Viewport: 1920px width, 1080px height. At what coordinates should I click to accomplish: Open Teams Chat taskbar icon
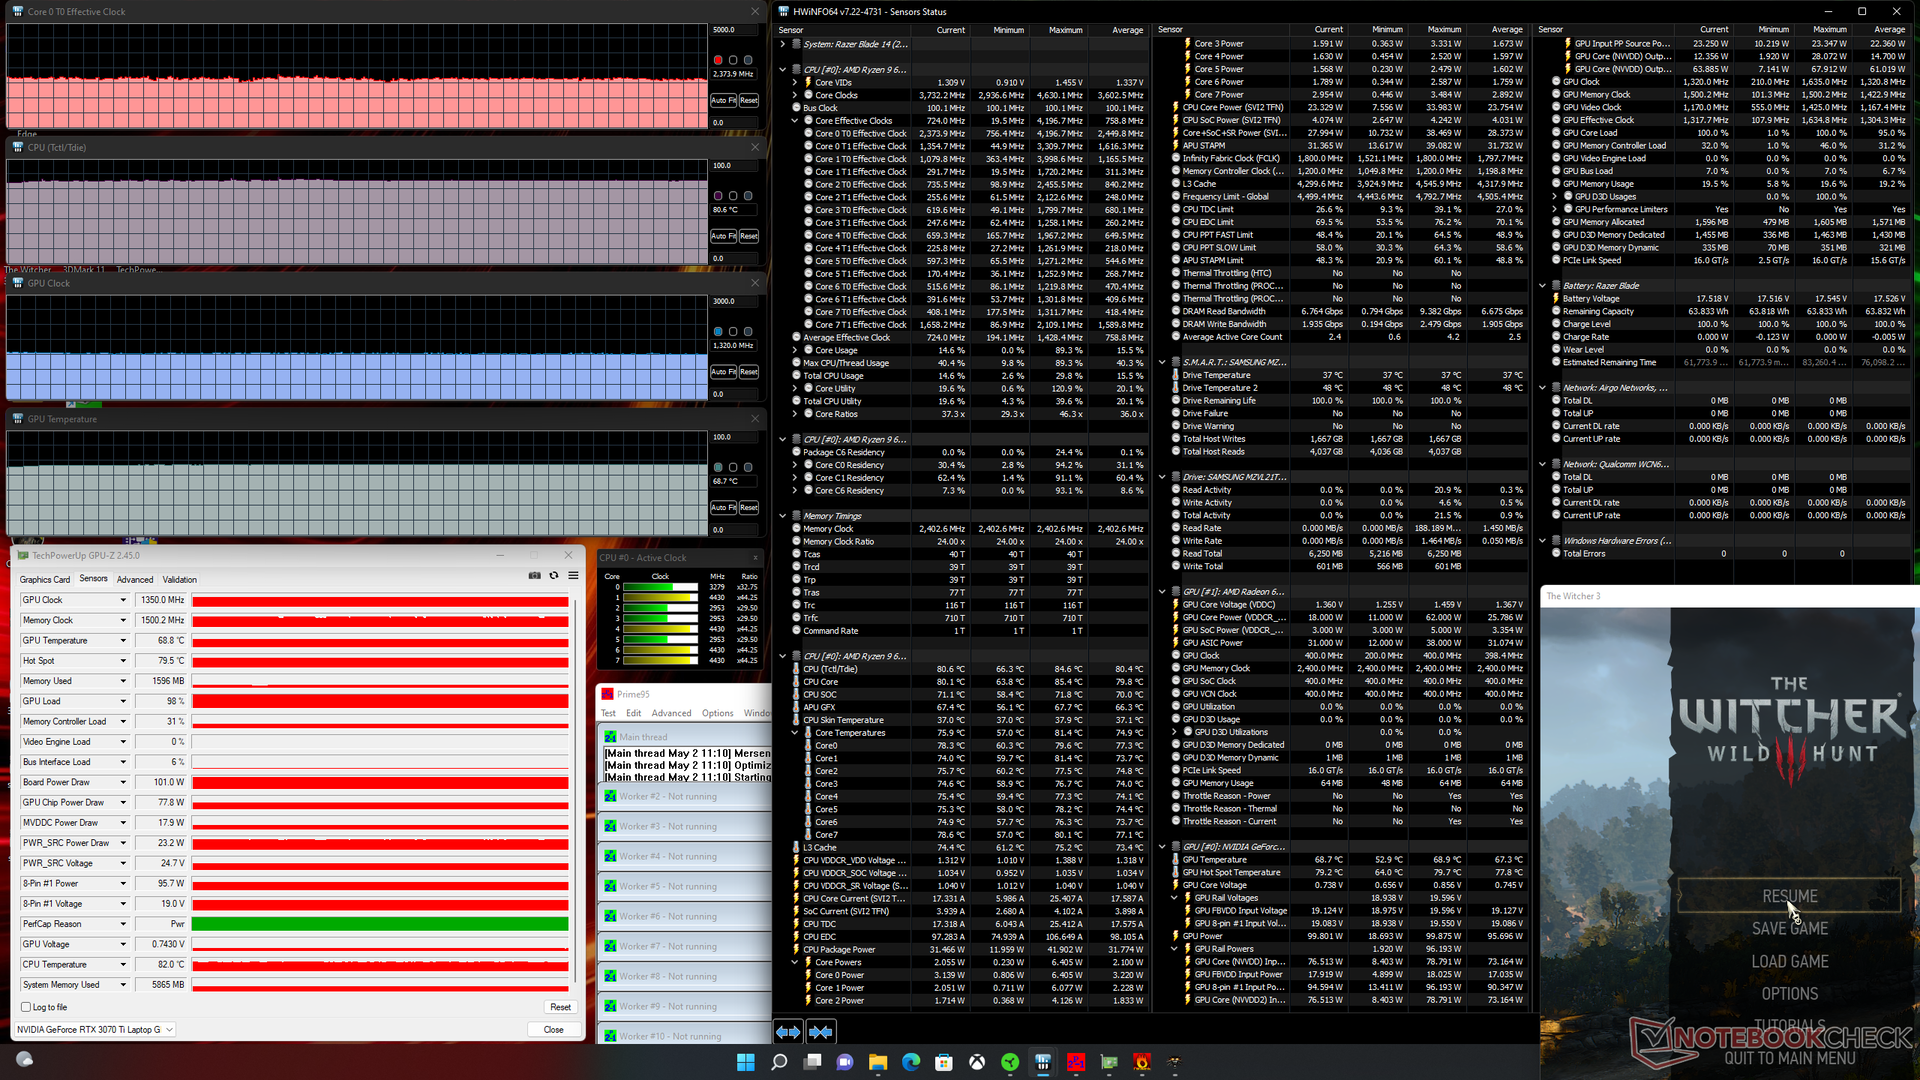[845, 1062]
